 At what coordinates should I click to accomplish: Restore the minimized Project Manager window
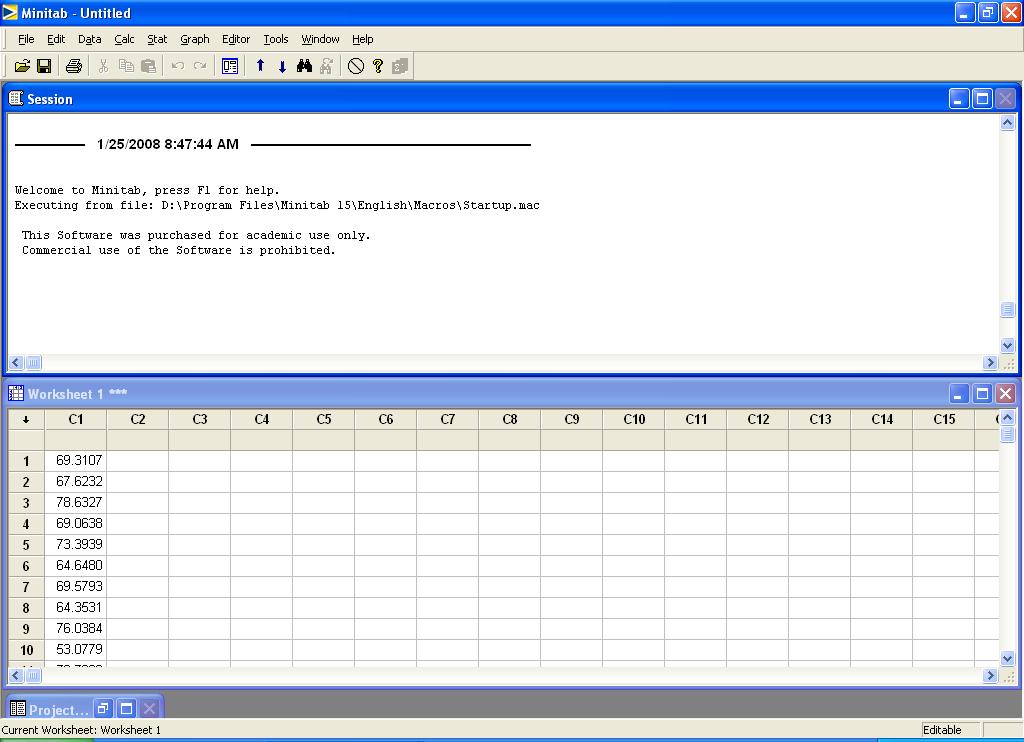point(103,709)
